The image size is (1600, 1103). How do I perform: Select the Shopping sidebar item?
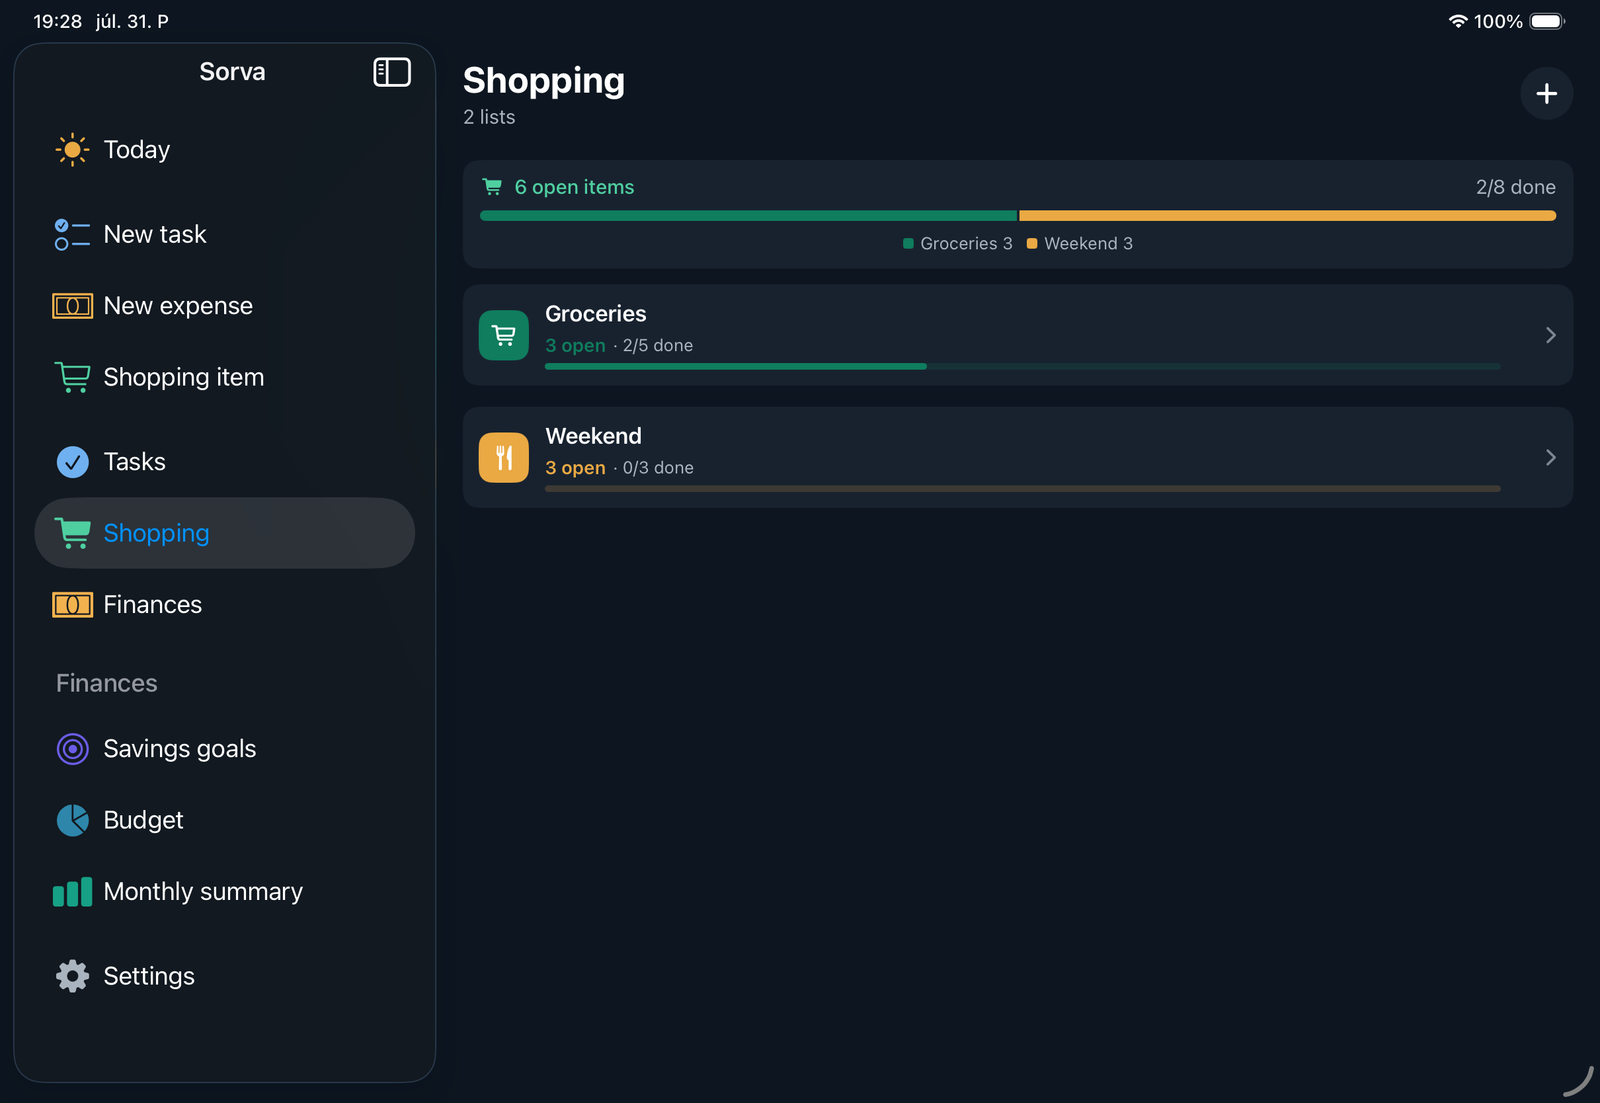(224, 533)
